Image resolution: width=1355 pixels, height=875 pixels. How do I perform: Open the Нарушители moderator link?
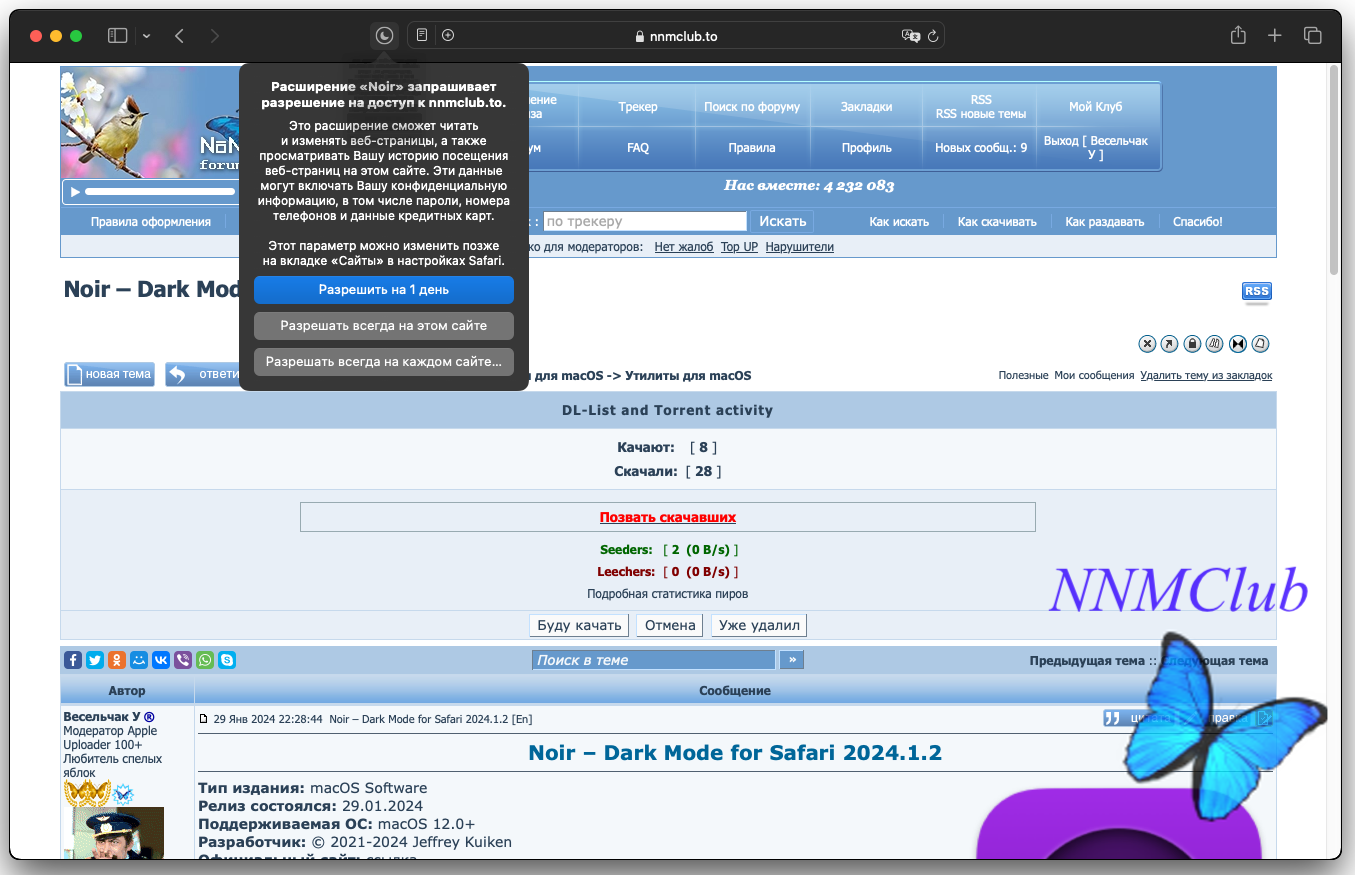point(800,247)
